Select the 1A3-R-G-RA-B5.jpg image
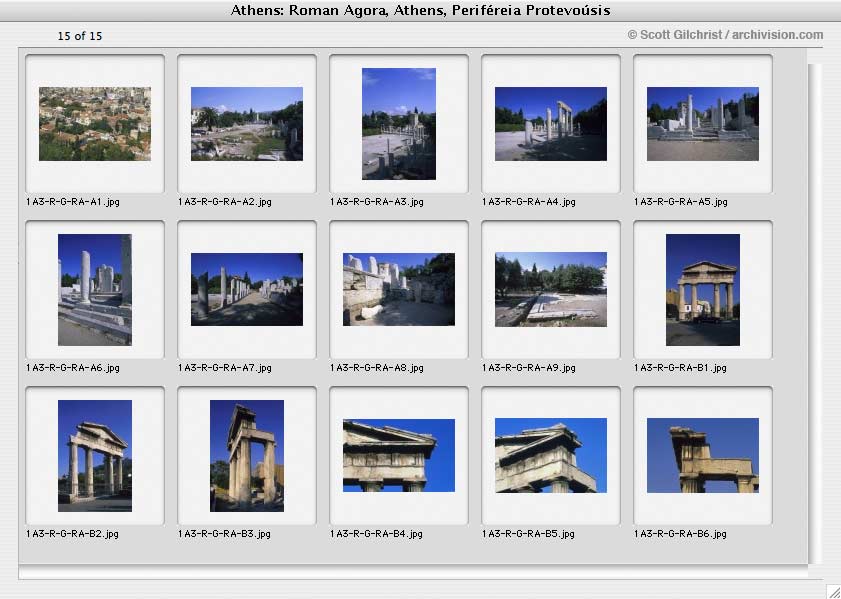This screenshot has height=599, width=841. pos(551,456)
